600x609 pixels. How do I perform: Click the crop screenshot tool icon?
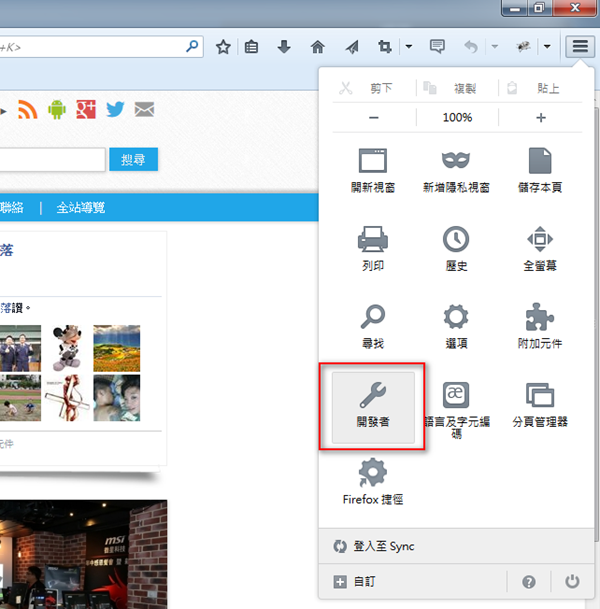click(385, 47)
